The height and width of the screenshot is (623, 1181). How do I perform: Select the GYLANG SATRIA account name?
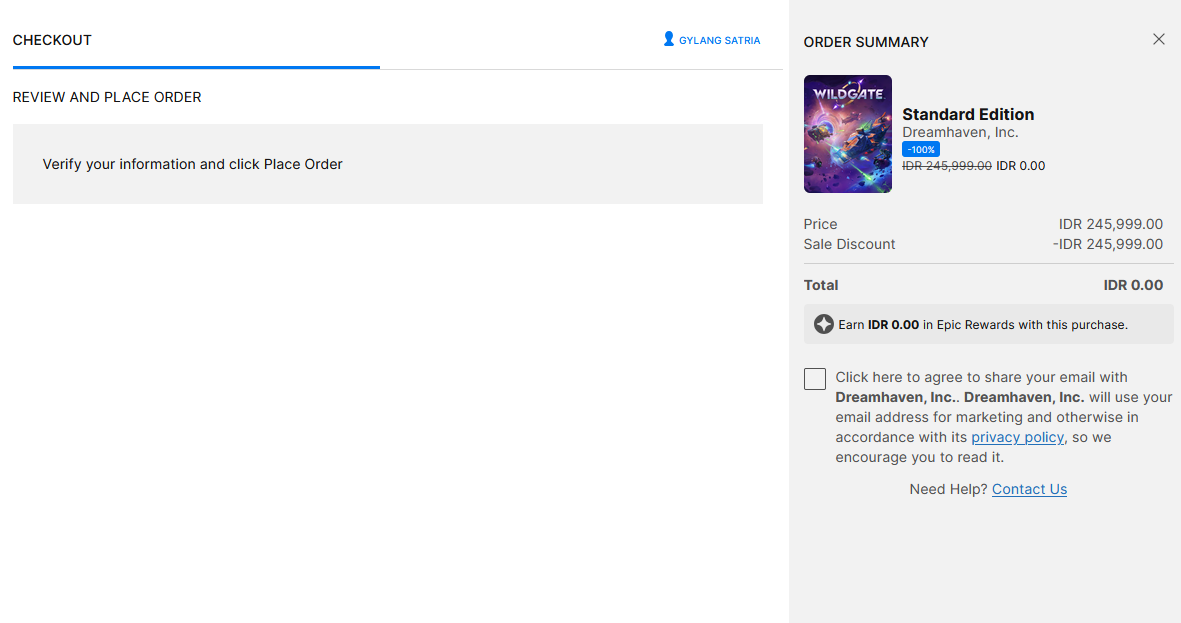coord(719,40)
